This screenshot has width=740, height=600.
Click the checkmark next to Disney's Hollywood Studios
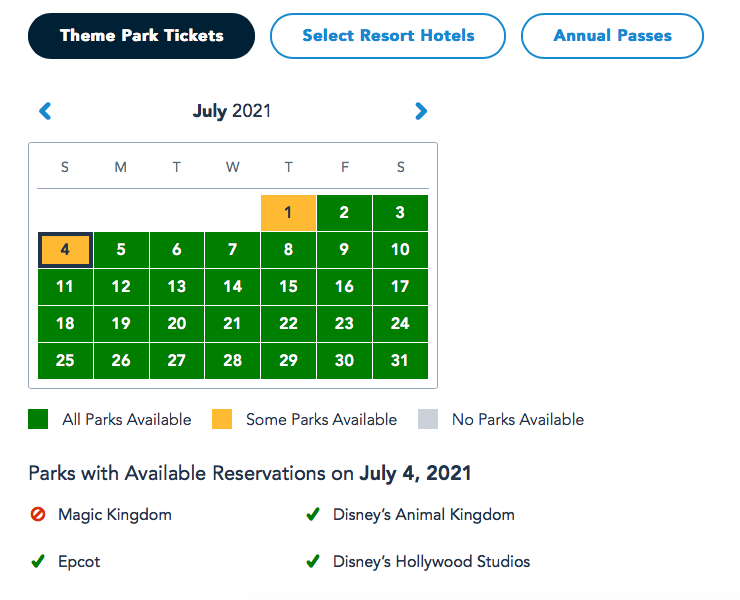[313, 562]
